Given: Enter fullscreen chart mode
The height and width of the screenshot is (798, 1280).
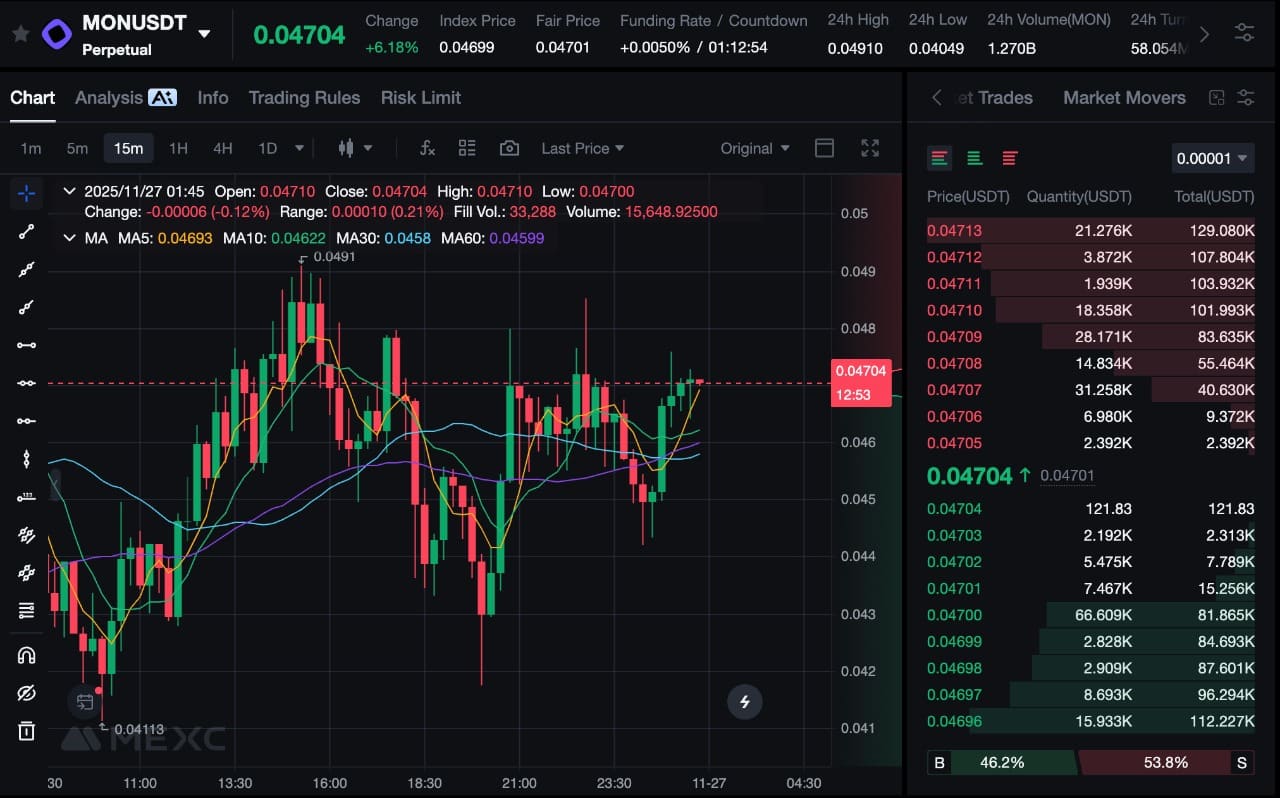Looking at the screenshot, I should [870, 148].
